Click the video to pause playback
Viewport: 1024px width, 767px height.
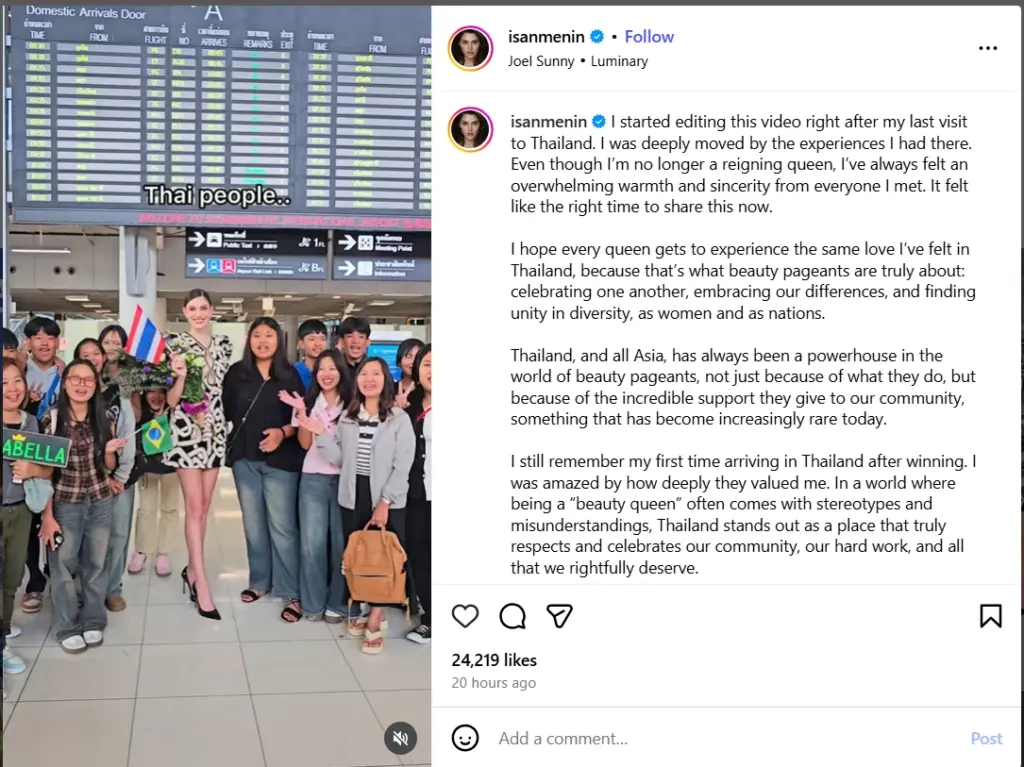click(217, 385)
